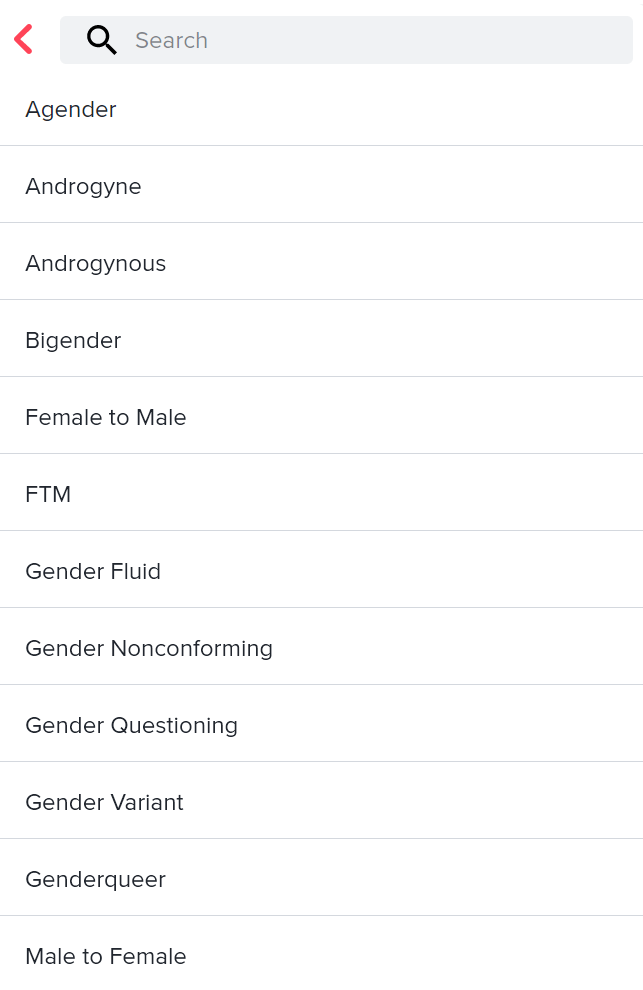Tap the first gender option, Agender
643x990 pixels.
(71, 110)
